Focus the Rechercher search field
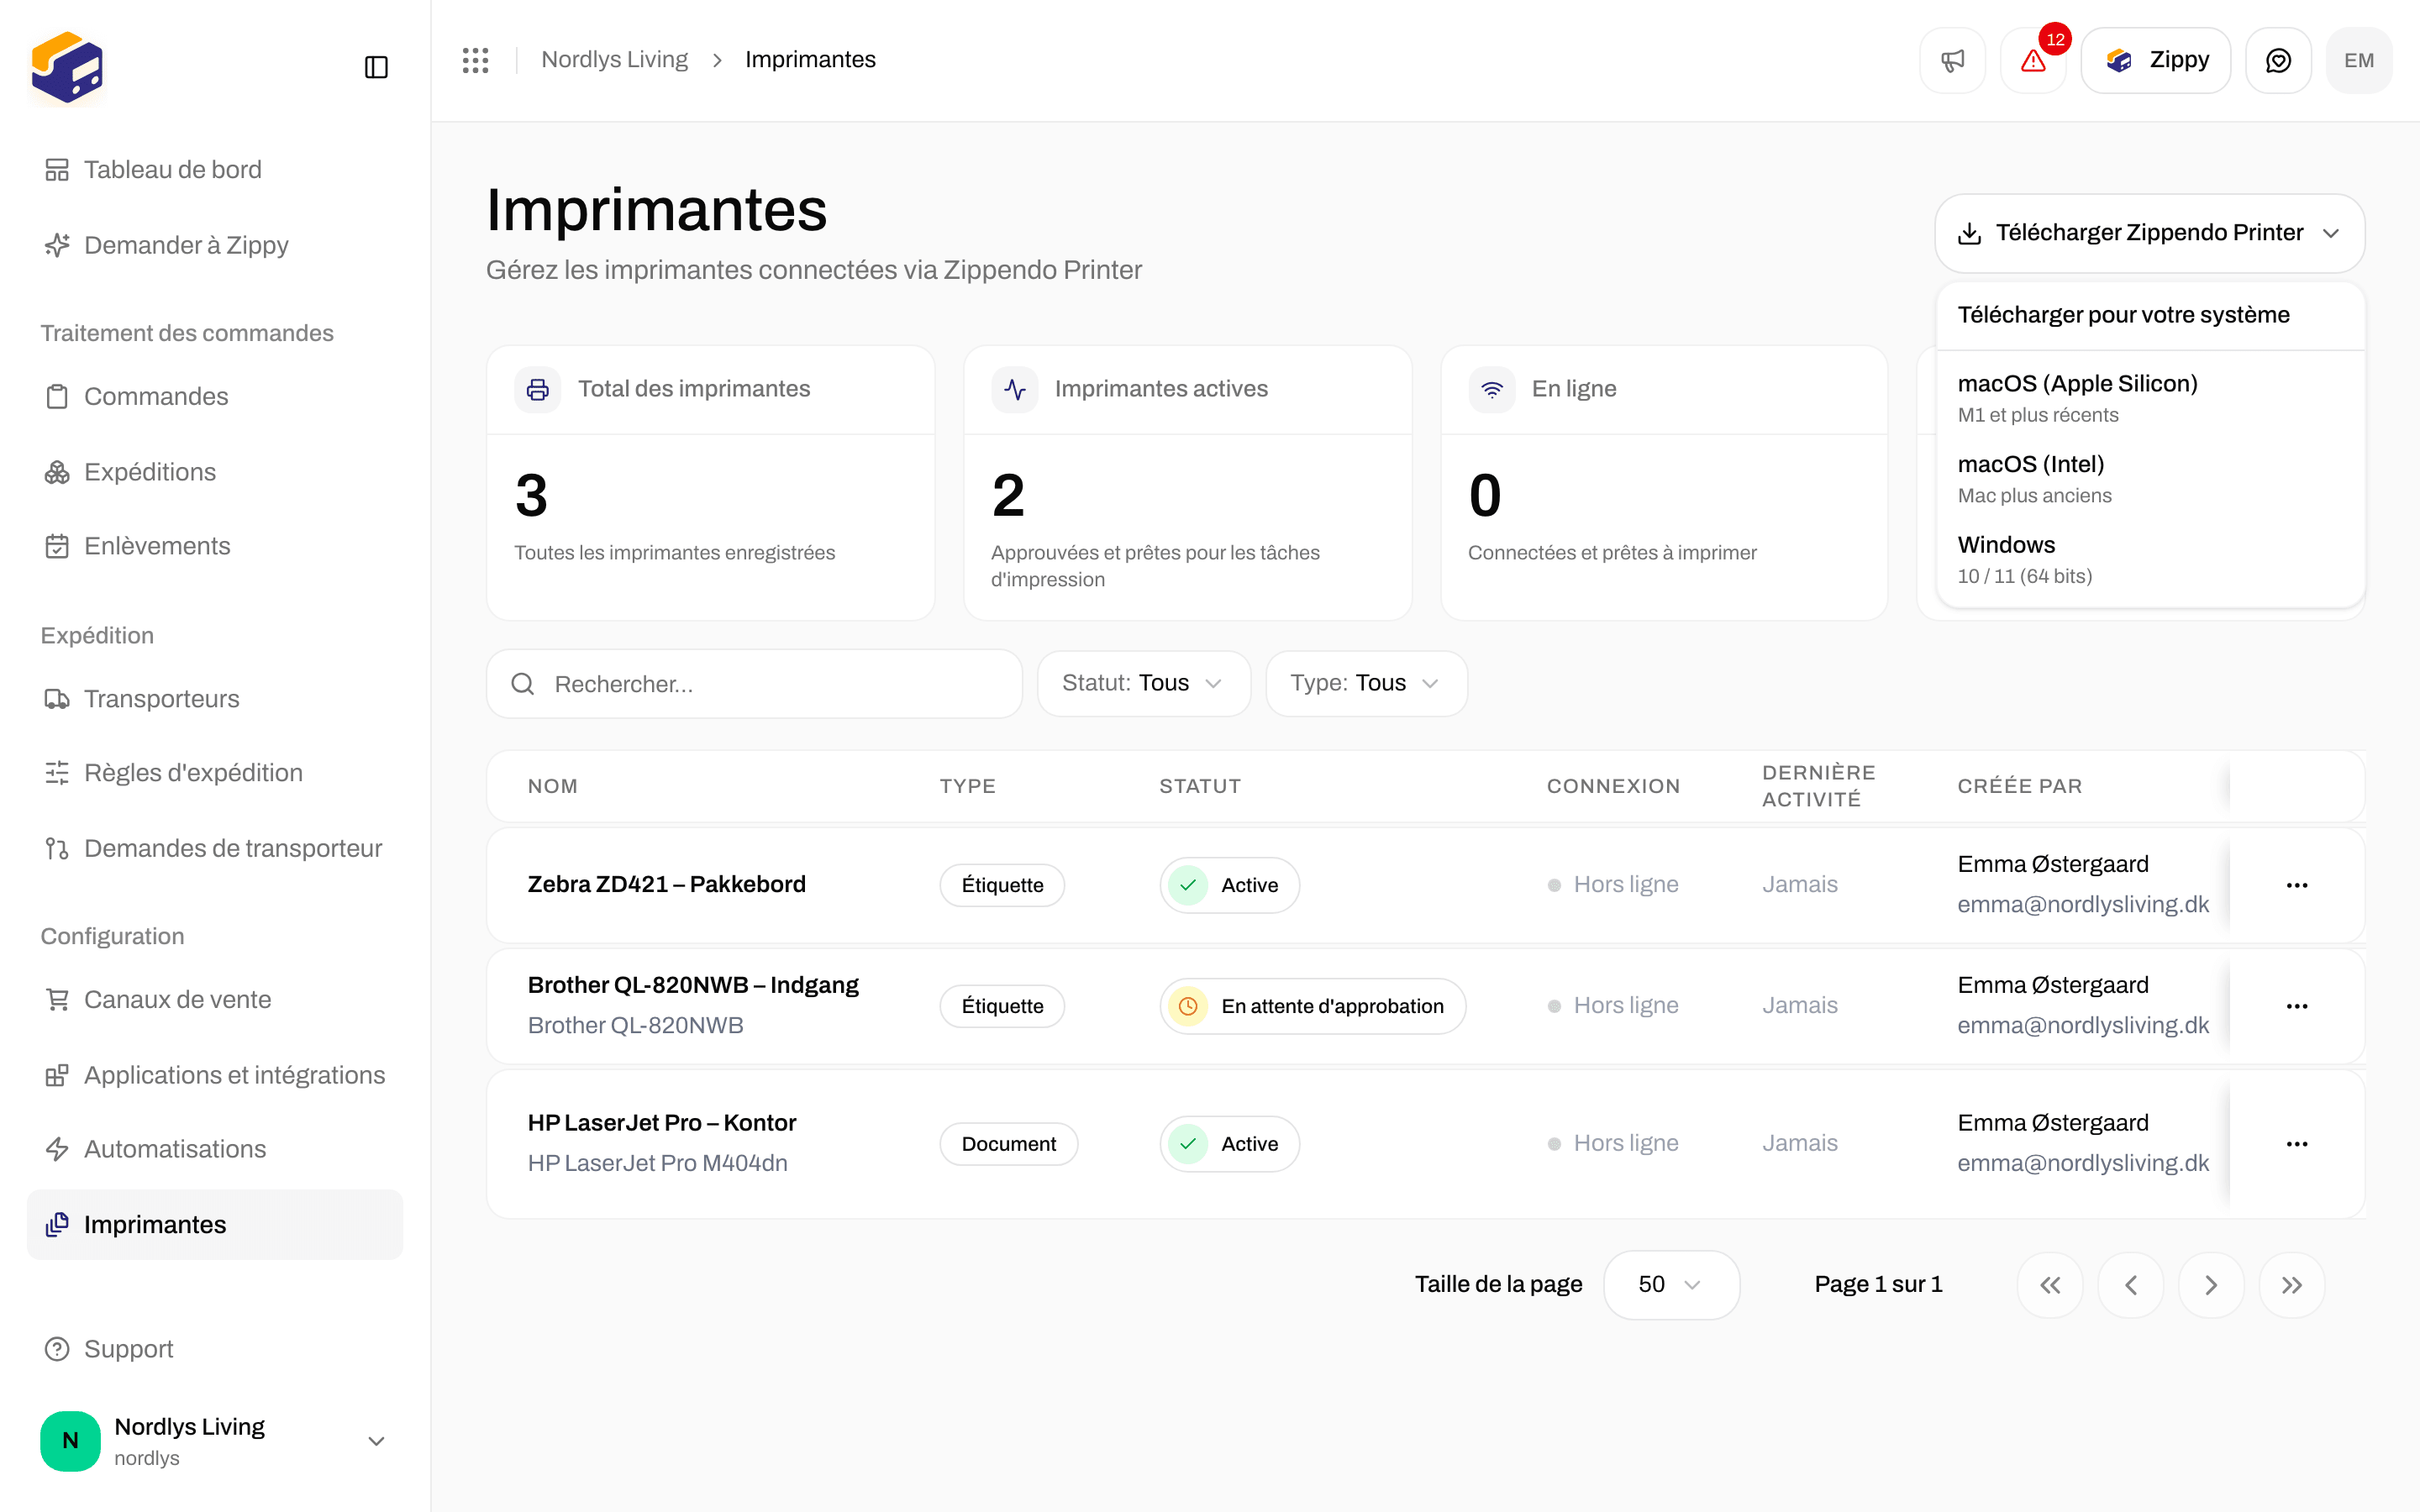Image resolution: width=2420 pixels, height=1512 pixels. pos(754,684)
